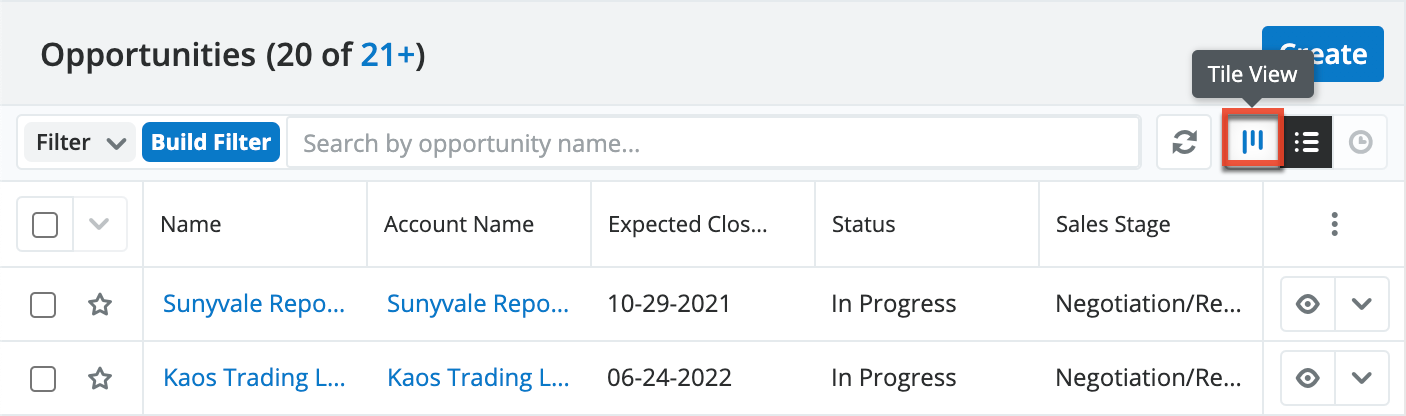Expand mass actions dropdown beside select-all

[x=98, y=225]
